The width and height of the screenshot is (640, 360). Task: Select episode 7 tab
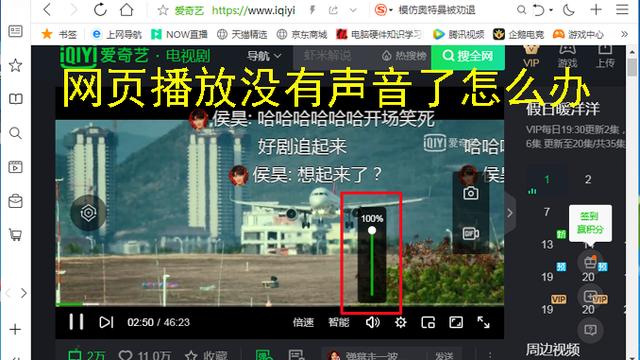coord(547,212)
